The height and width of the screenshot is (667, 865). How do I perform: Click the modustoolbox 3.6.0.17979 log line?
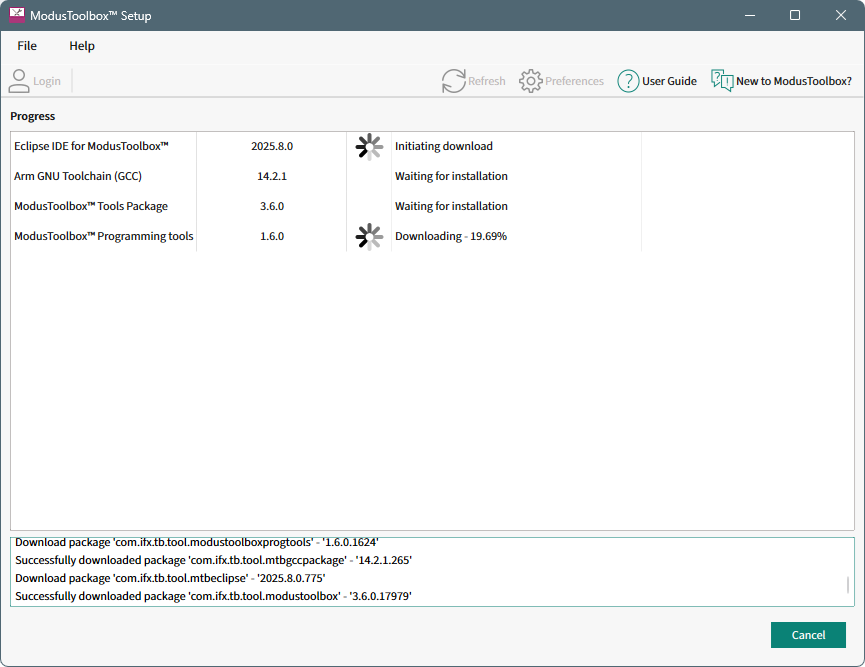click(x=213, y=596)
